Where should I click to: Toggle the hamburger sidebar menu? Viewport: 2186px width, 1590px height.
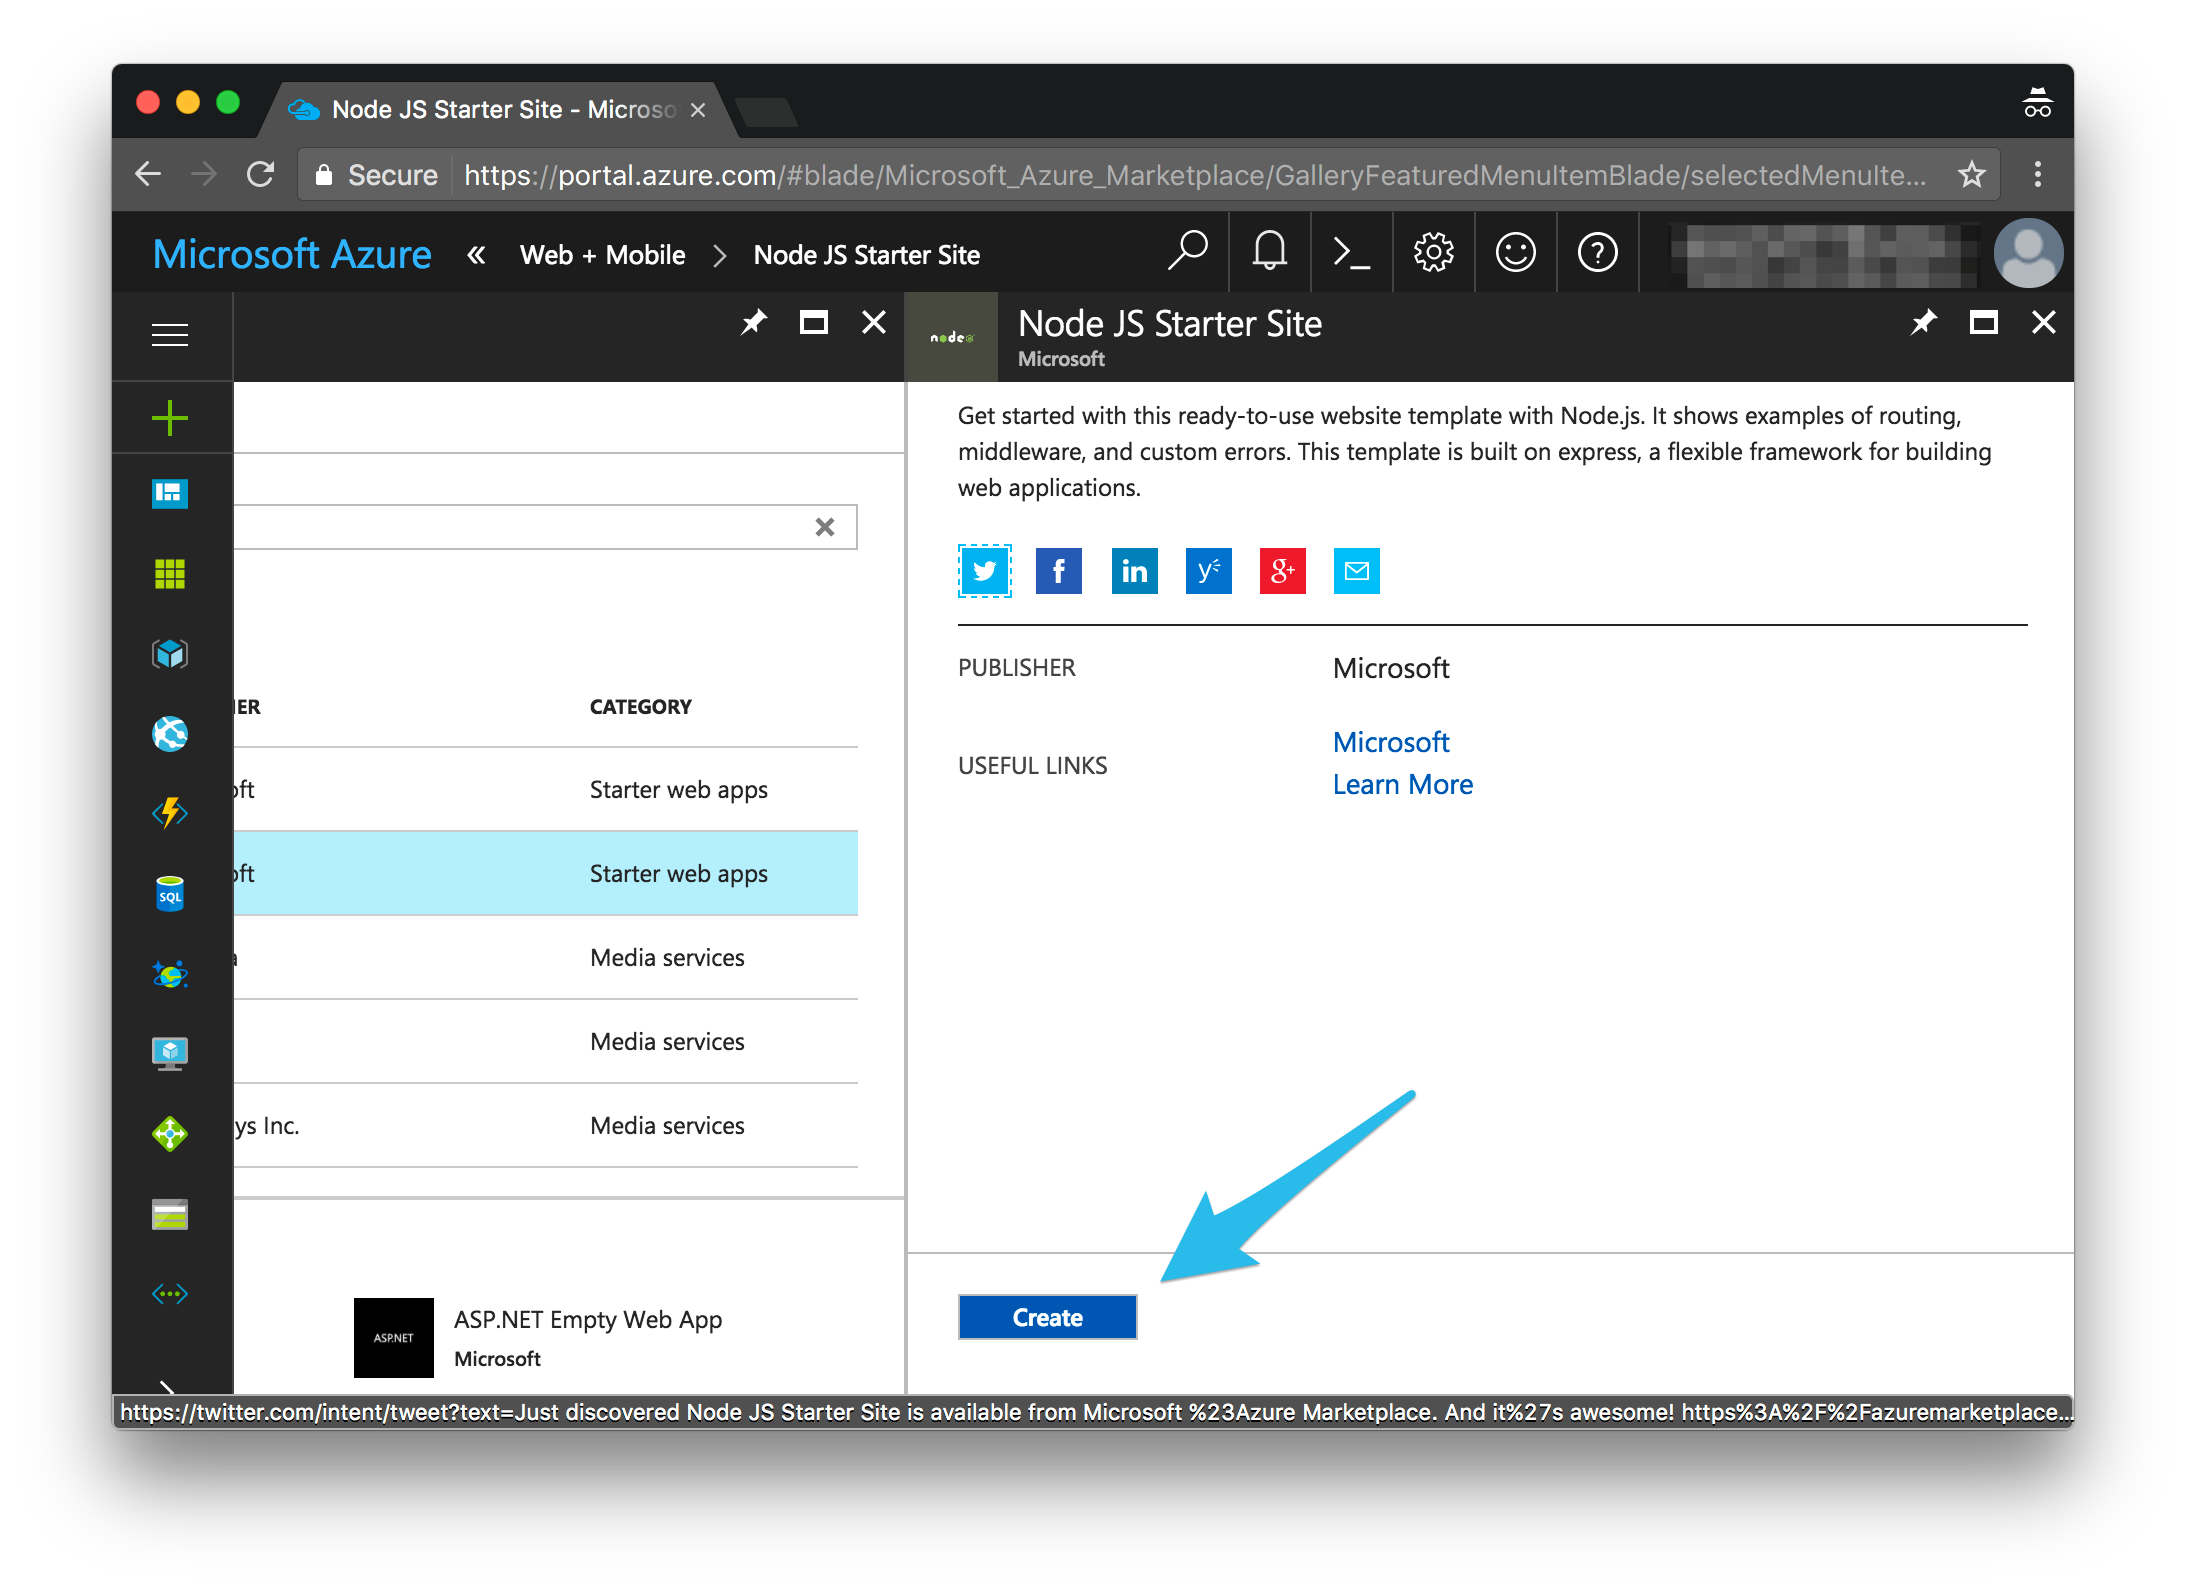click(x=170, y=335)
